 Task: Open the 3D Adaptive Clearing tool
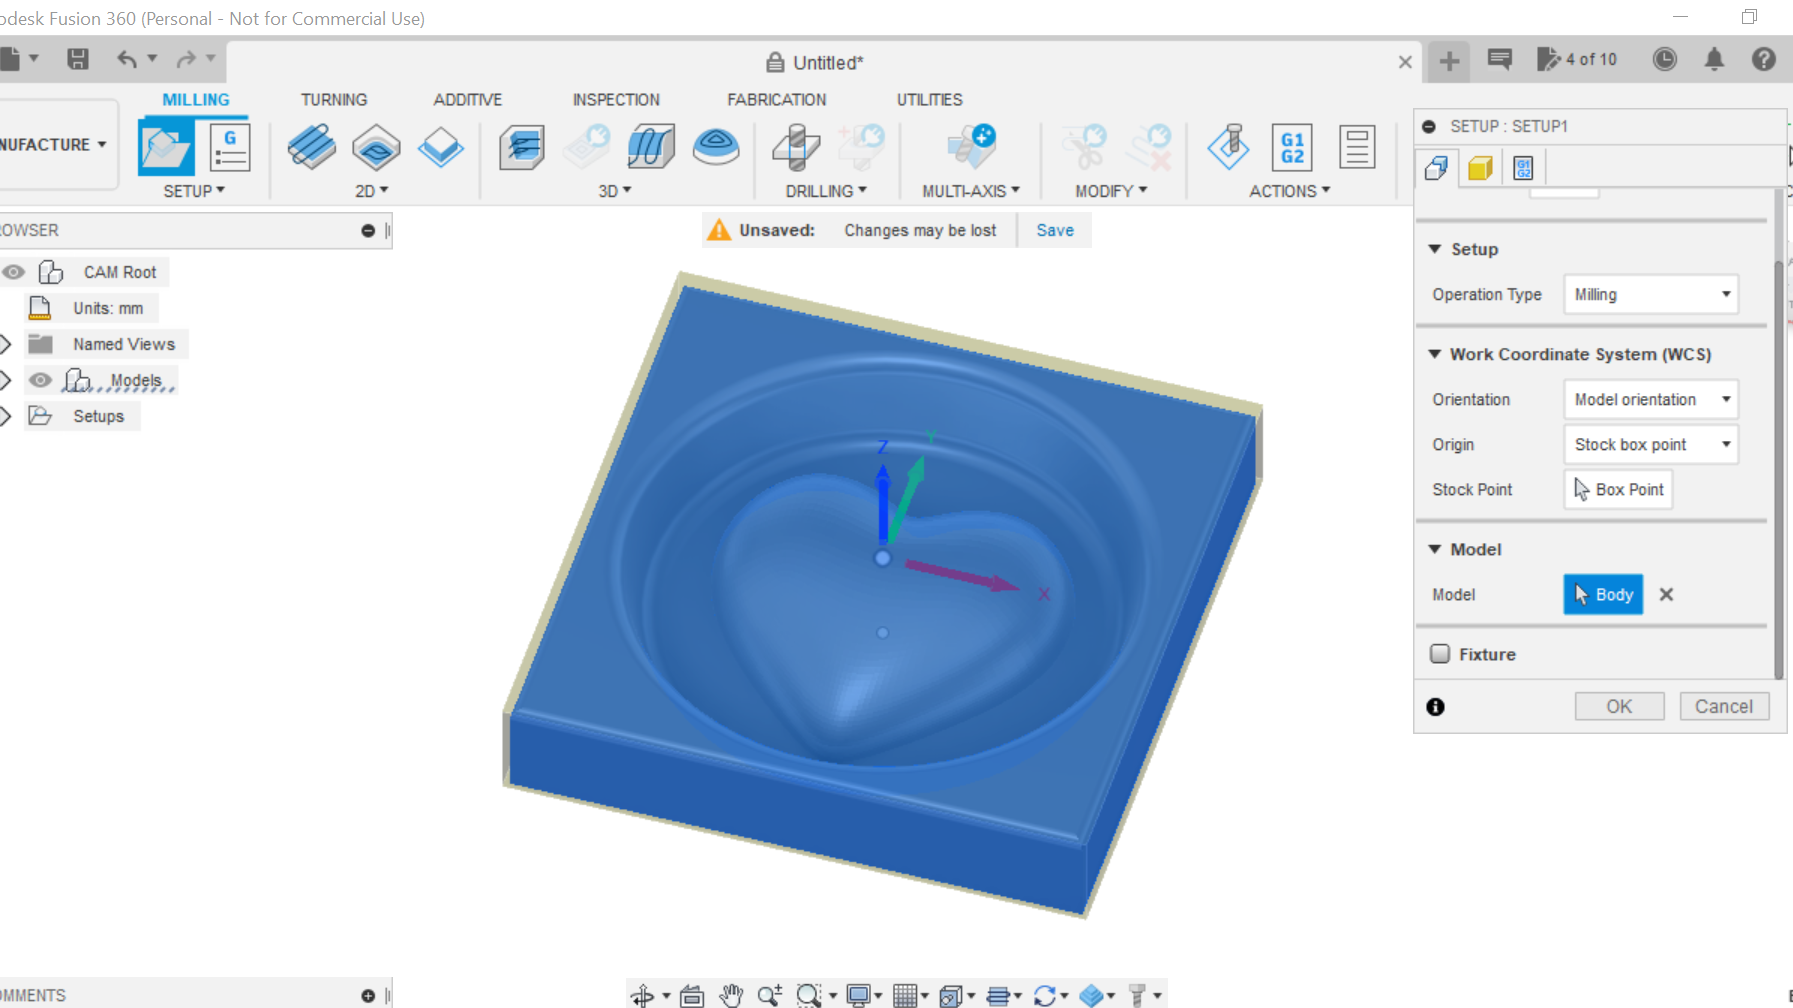[521, 147]
